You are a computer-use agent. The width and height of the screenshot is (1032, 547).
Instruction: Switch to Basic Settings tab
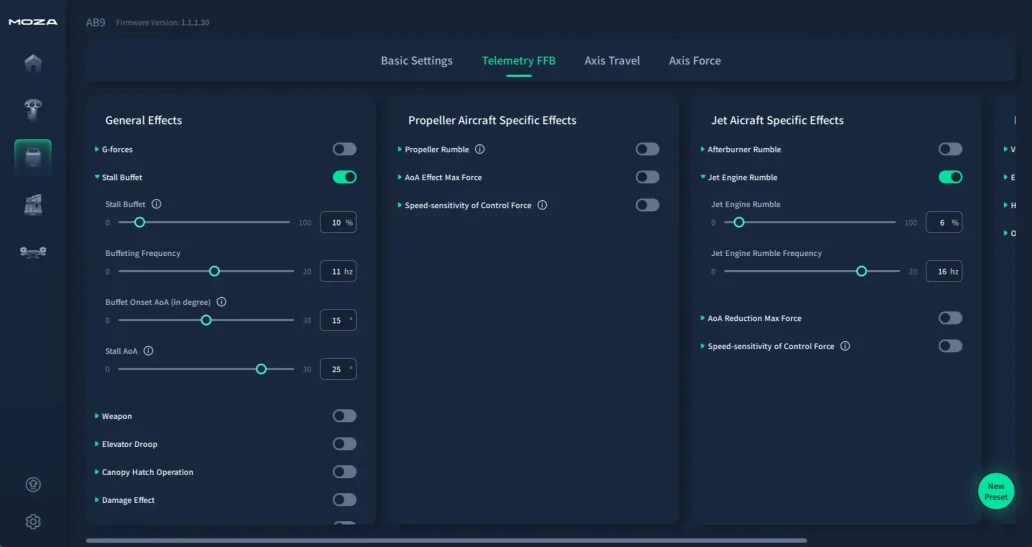[417, 61]
